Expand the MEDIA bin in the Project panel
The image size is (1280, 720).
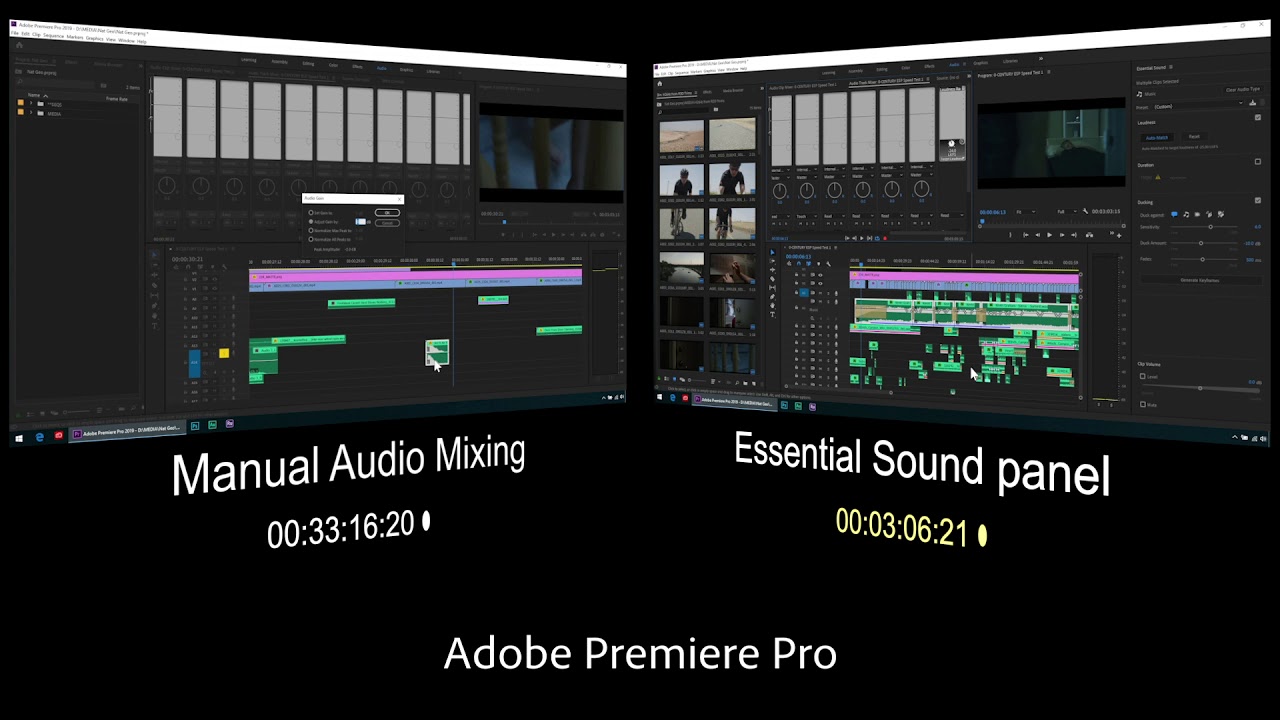coord(31,110)
